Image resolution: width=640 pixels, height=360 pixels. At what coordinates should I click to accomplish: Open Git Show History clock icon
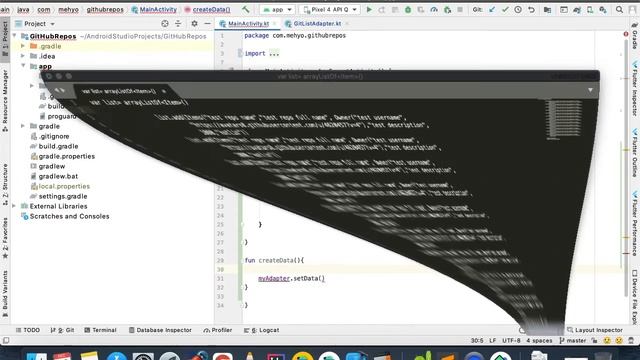coord(518,9)
